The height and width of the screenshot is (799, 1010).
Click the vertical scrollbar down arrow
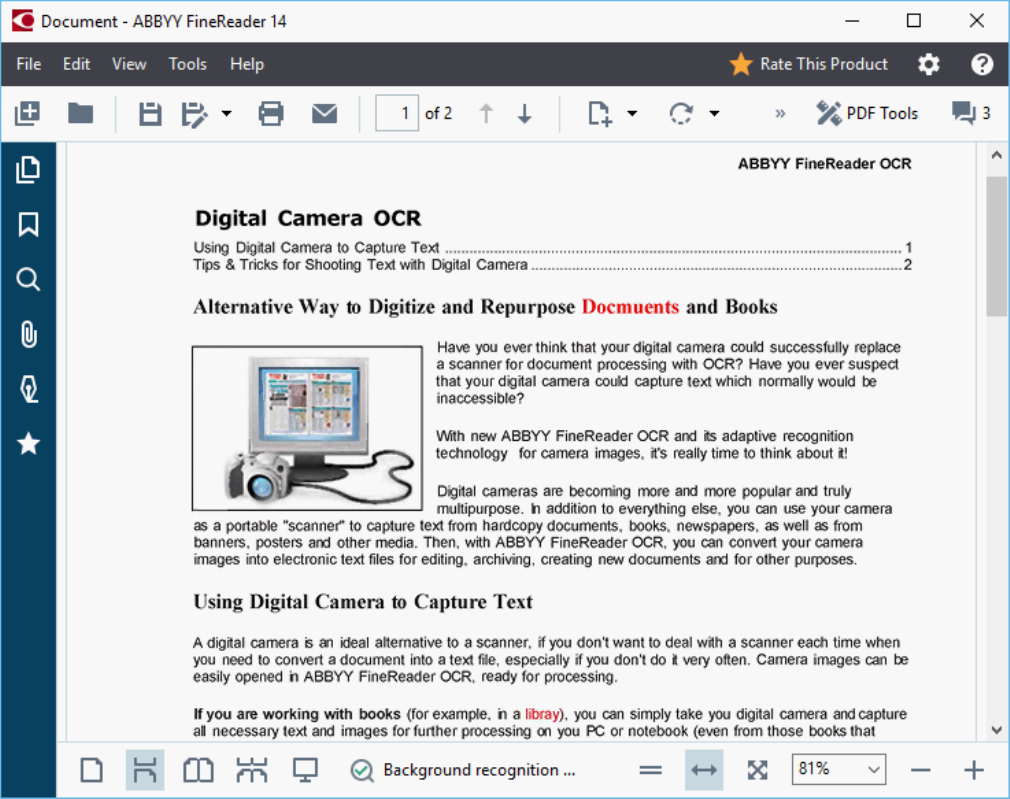(x=996, y=730)
